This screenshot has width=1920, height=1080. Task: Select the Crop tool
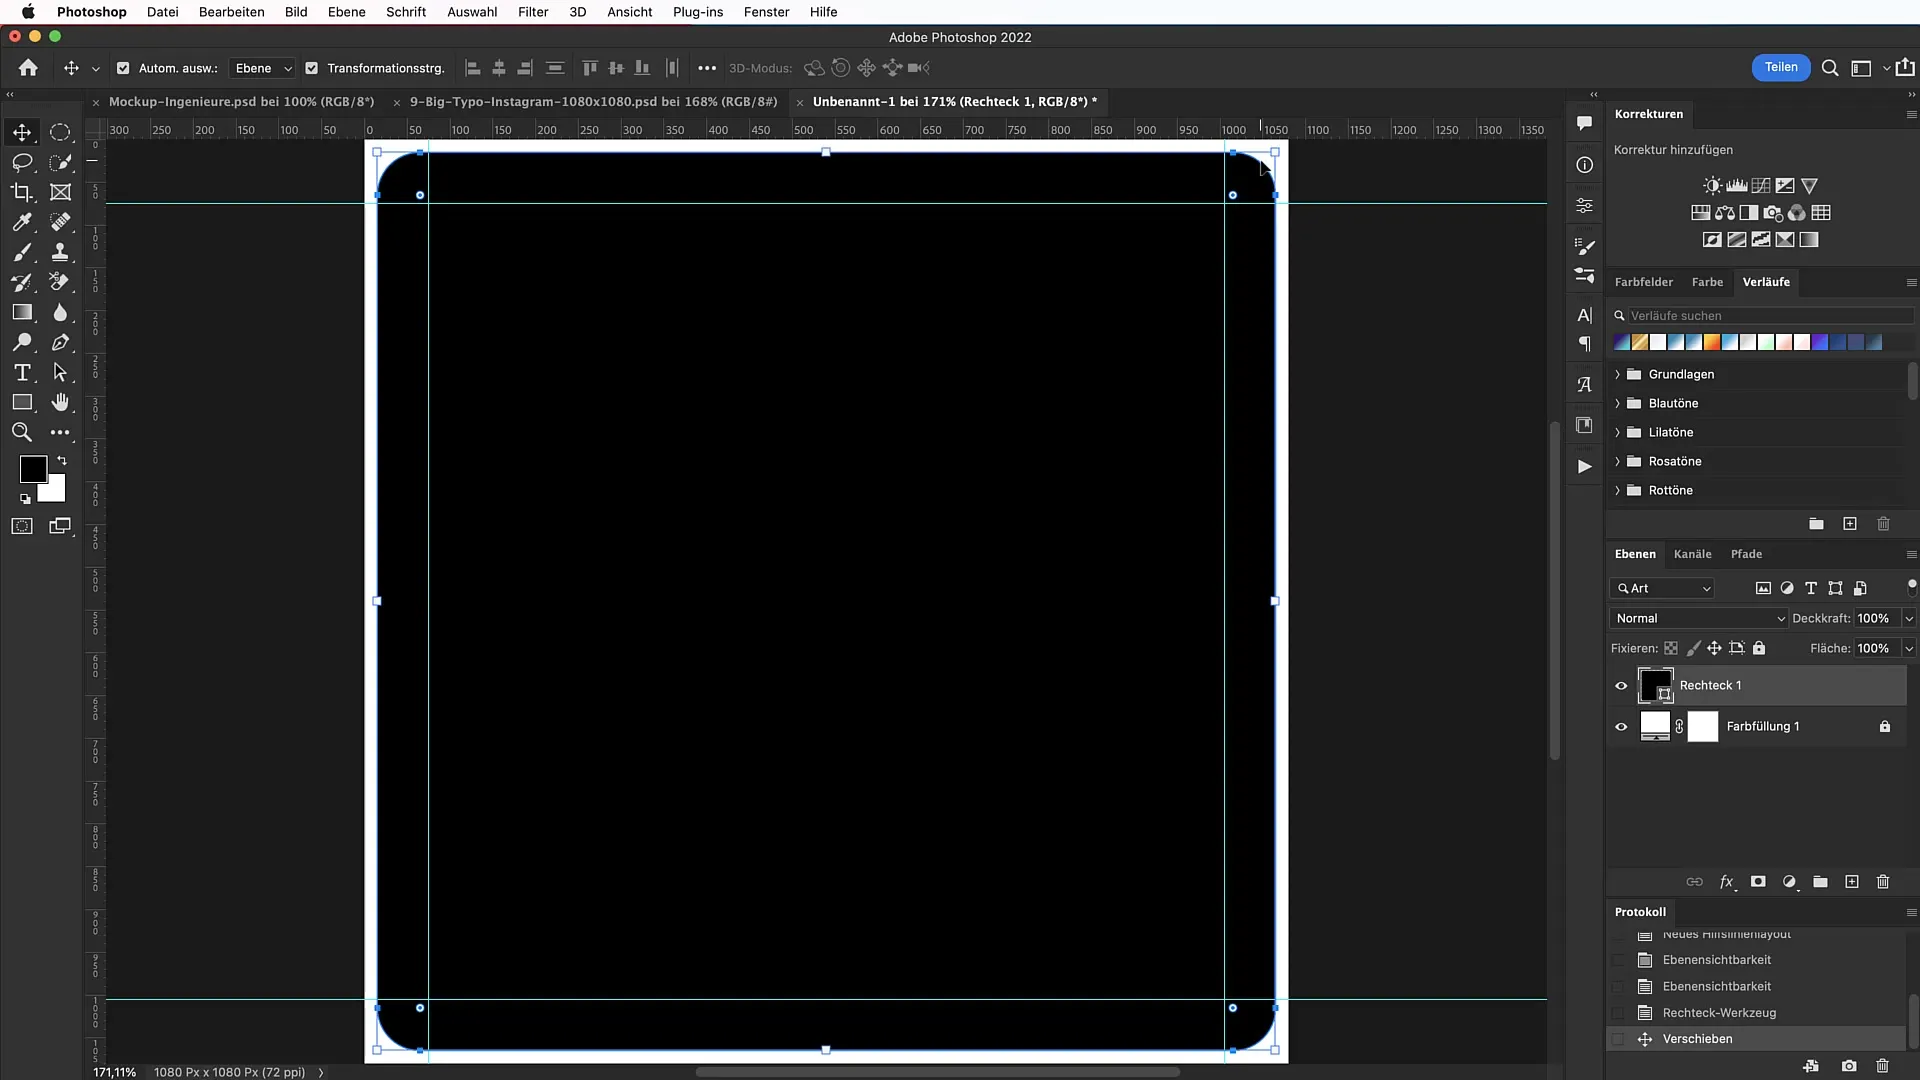(x=22, y=192)
